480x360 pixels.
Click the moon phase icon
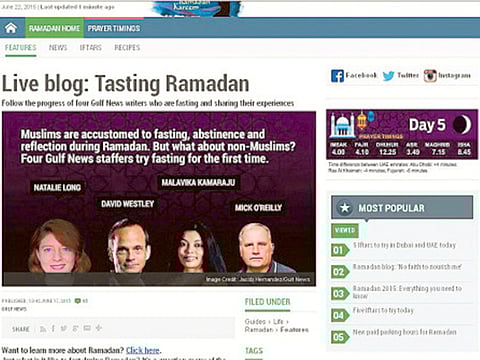coord(462,125)
